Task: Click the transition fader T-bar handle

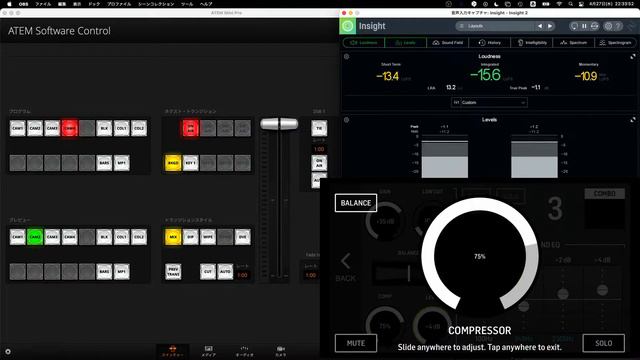Action: click(279, 124)
